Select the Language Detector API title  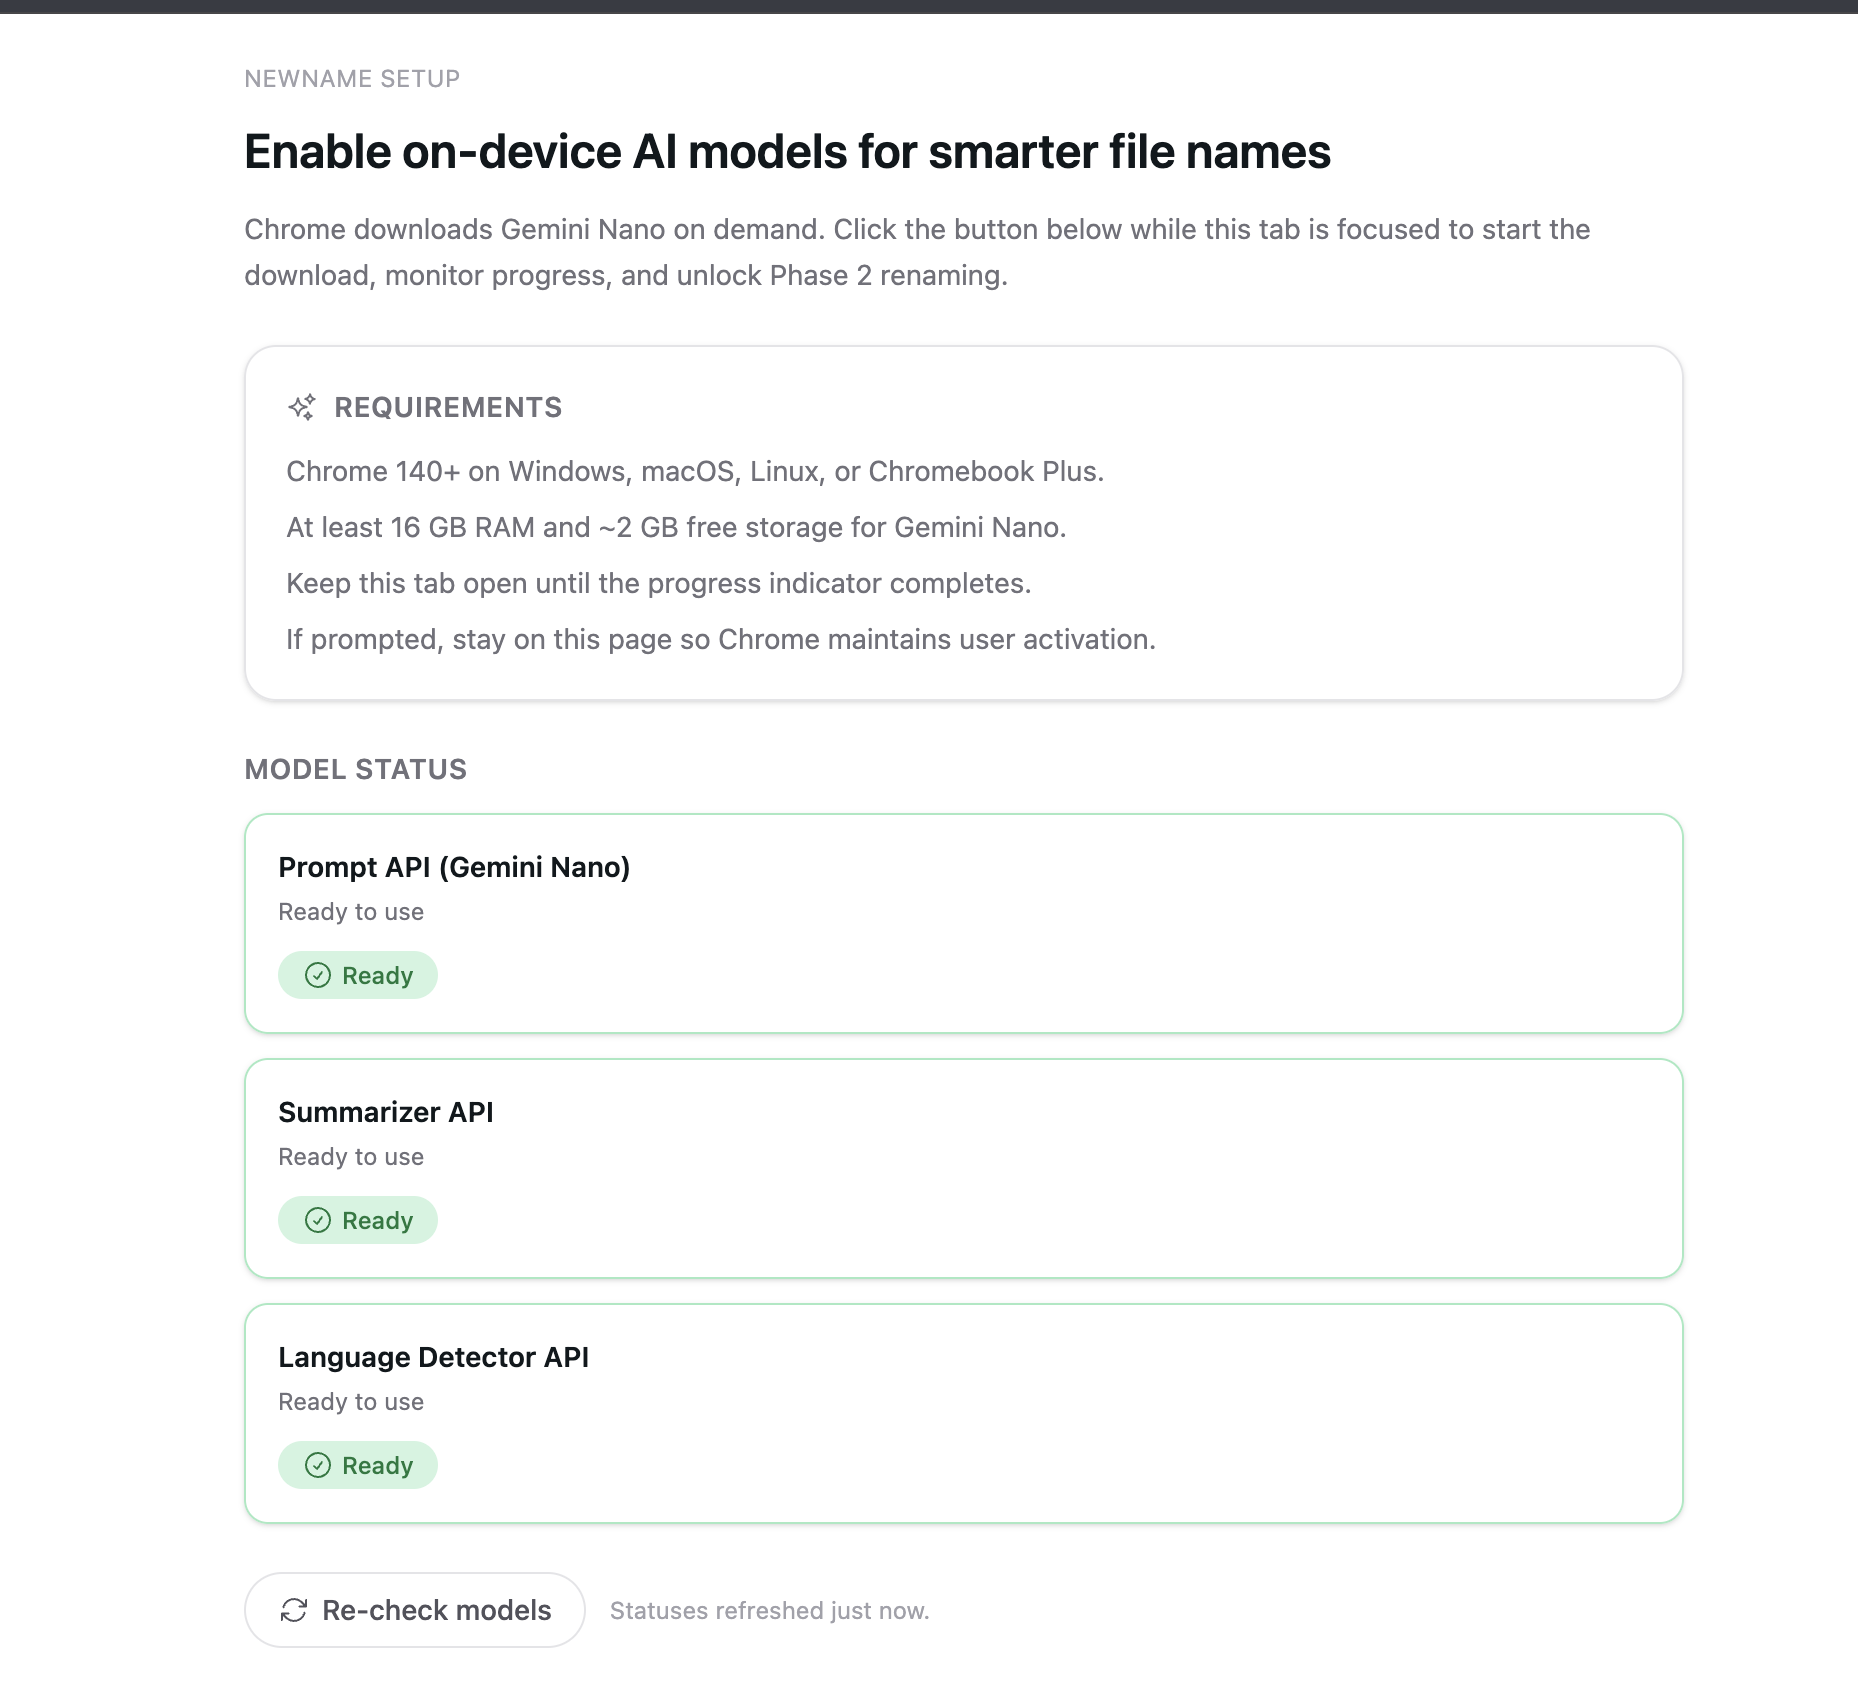point(434,1357)
